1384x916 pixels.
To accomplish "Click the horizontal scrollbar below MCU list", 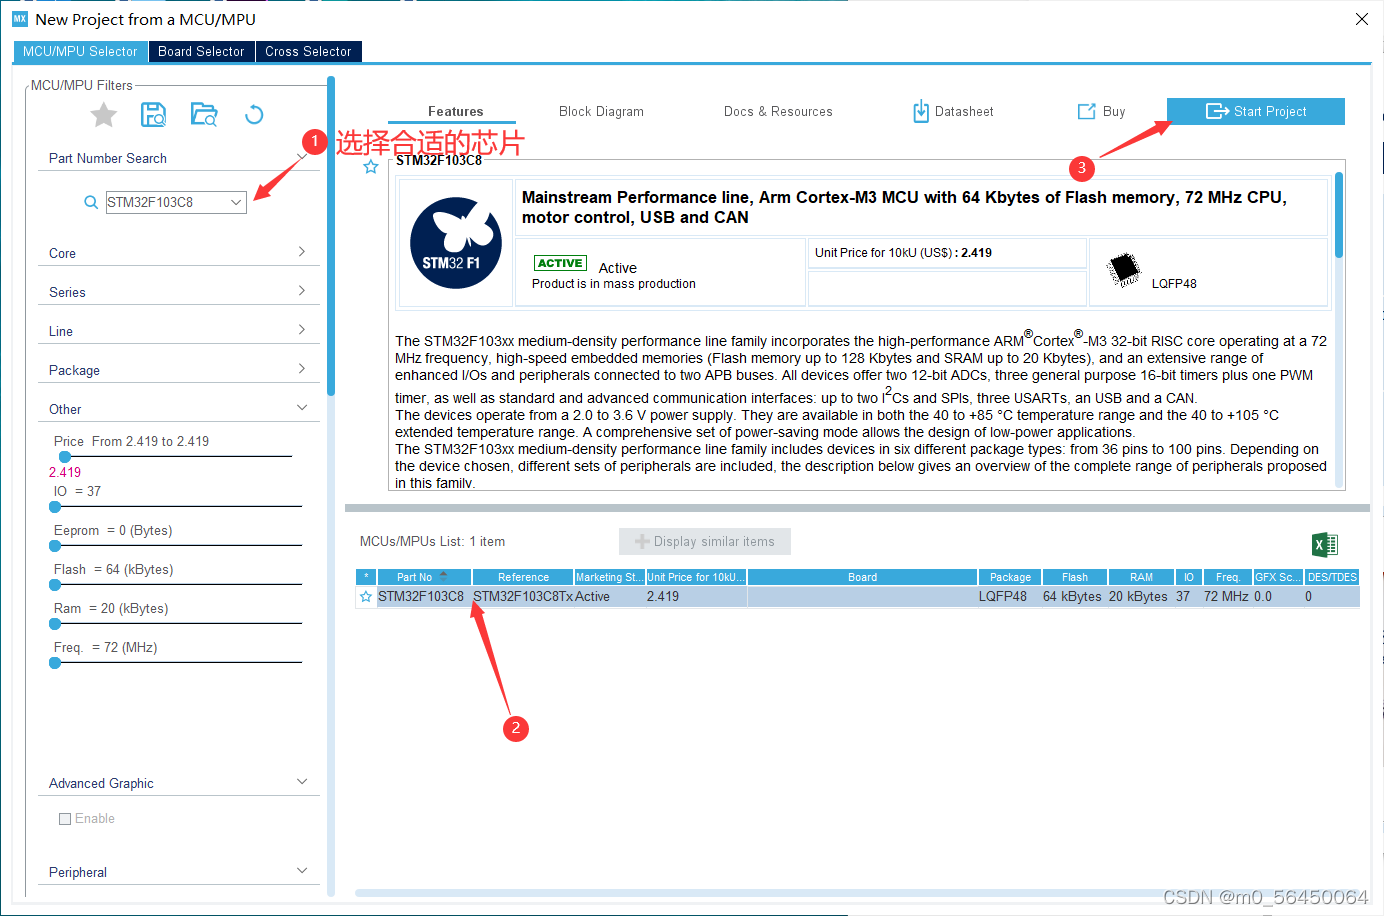I will coord(857,893).
